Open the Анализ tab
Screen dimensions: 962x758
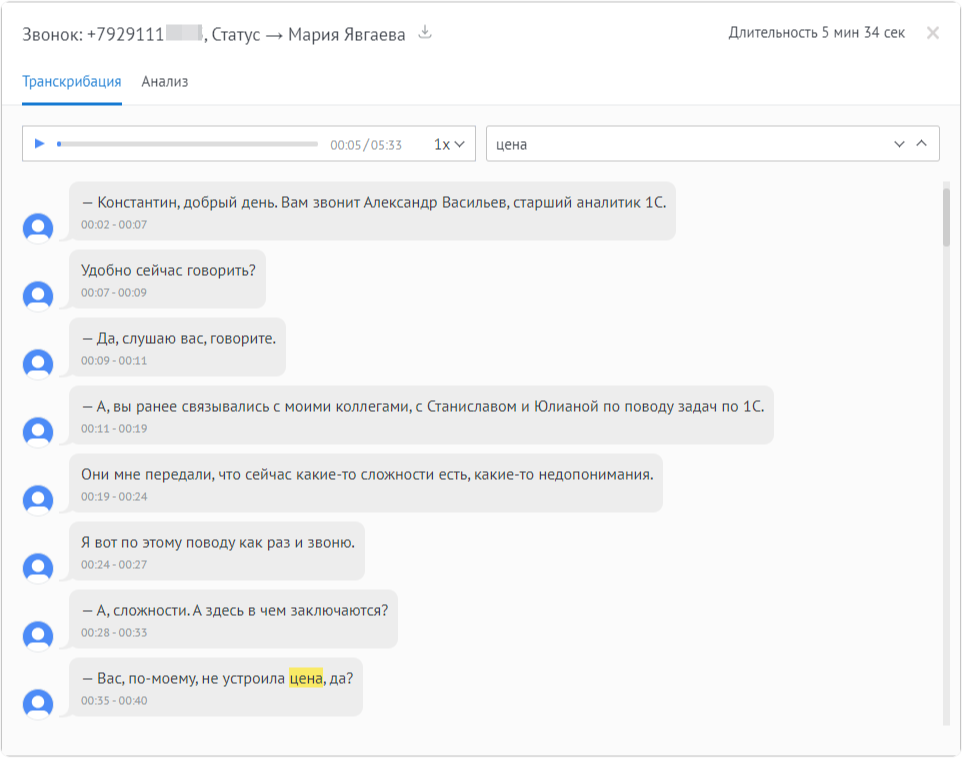pyautogui.click(x=164, y=82)
